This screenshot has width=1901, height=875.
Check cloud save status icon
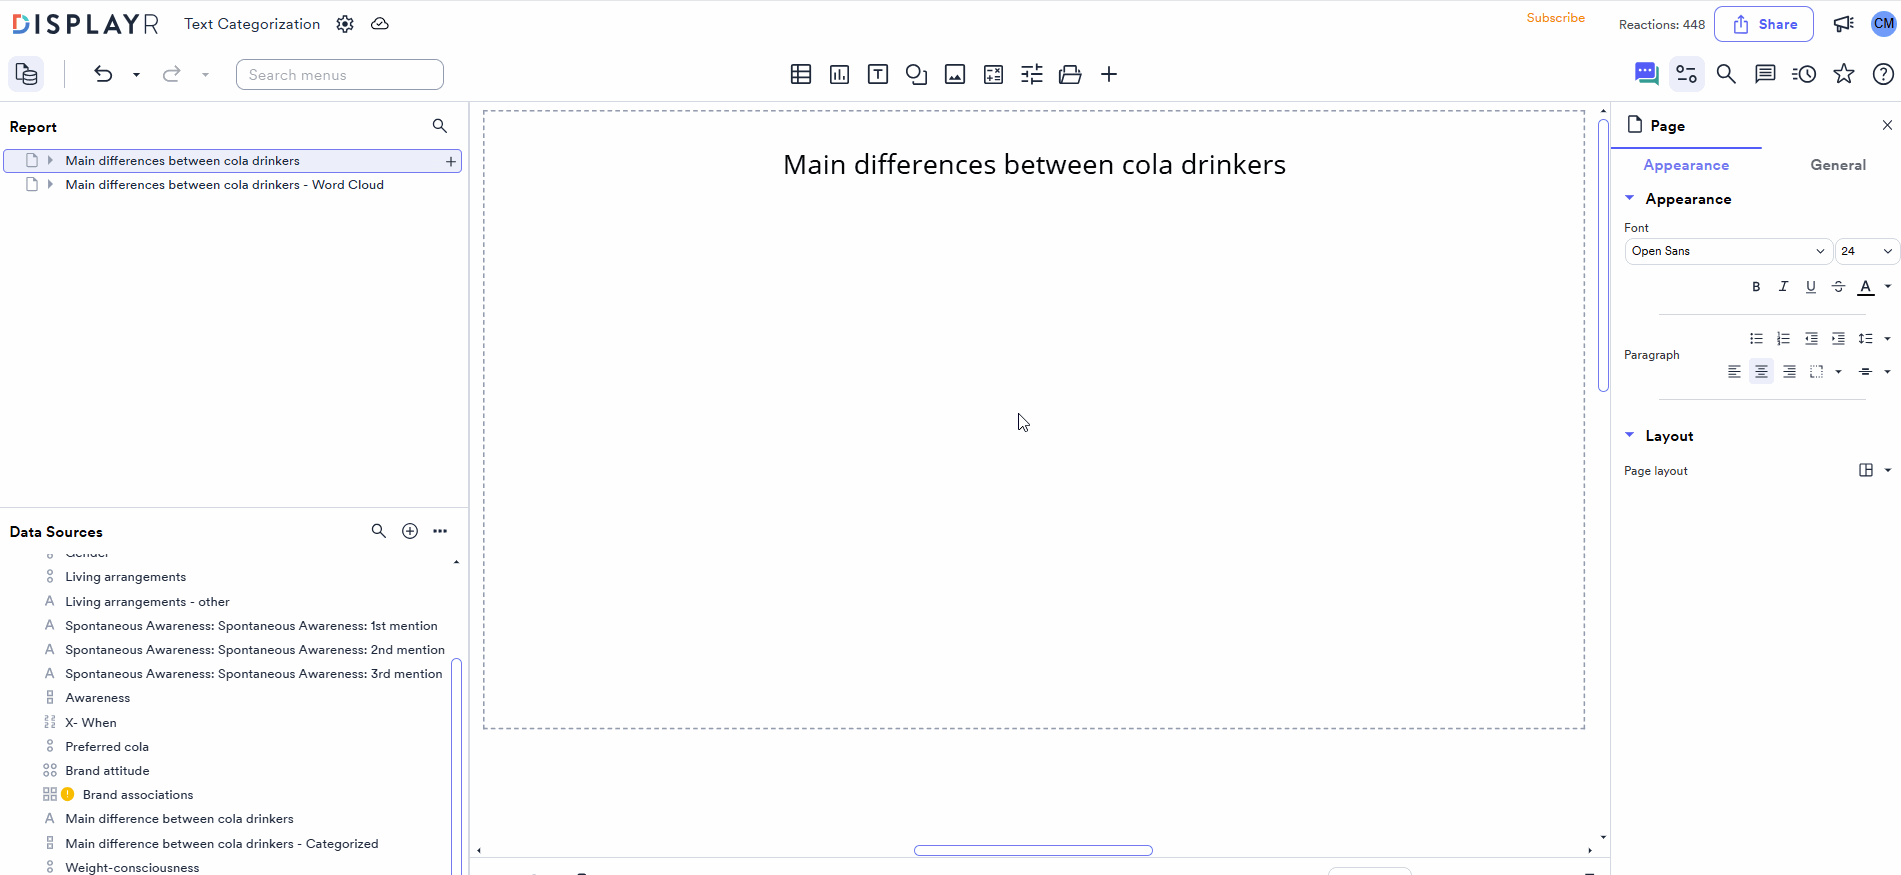pos(380,24)
